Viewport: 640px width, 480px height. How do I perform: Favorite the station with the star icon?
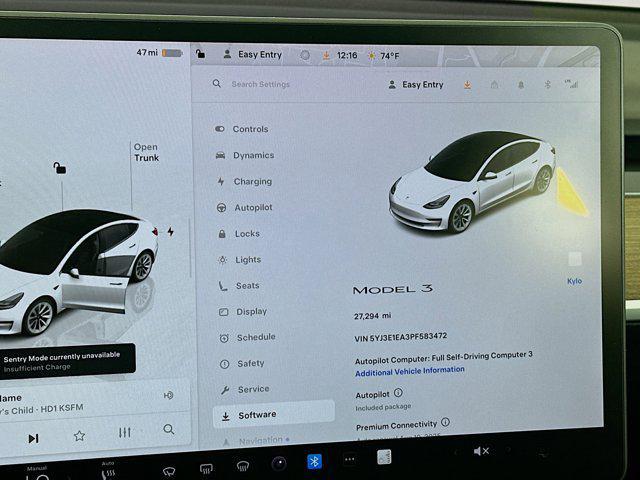[79, 436]
